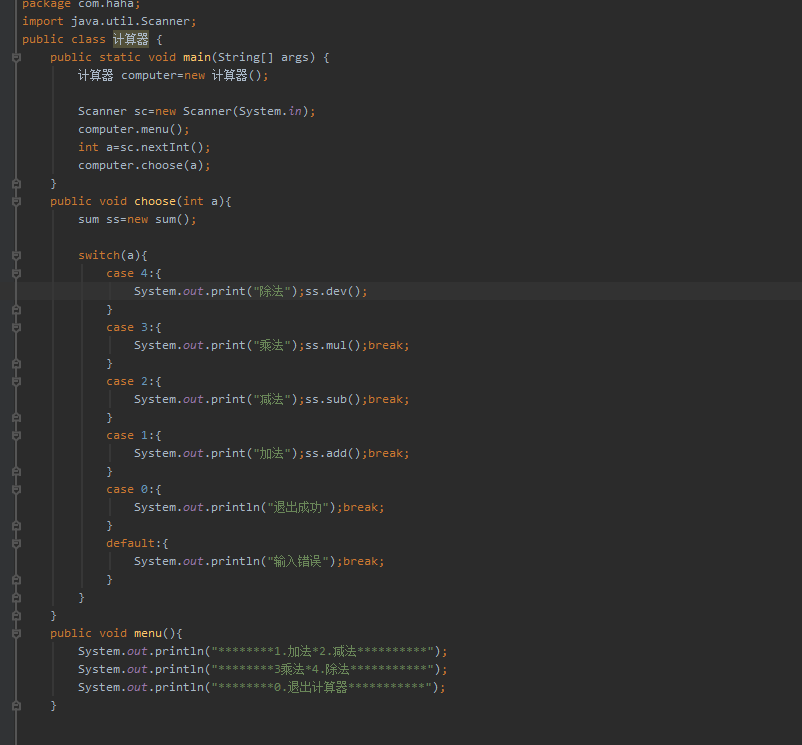This screenshot has width=802, height=745.
Task: Fold the case 4 block in the gutter
Action: [x=16, y=274]
